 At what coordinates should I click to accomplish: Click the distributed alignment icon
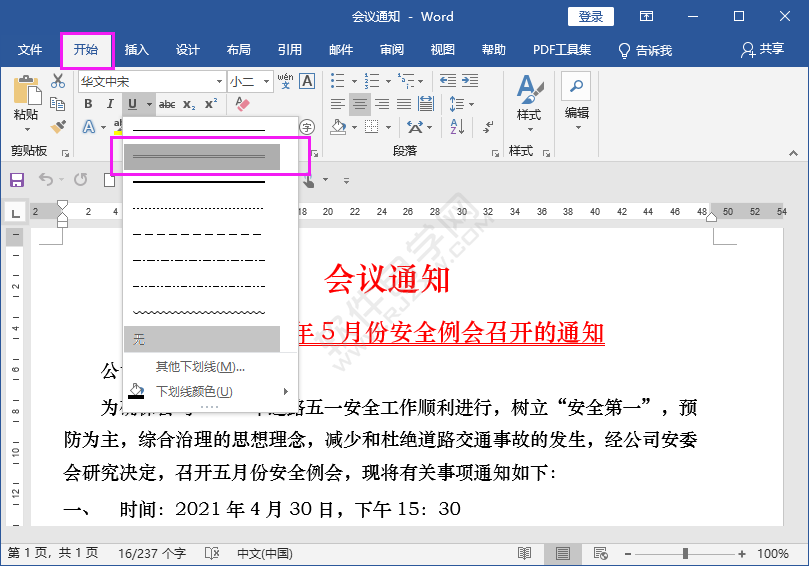tap(426, 104)
